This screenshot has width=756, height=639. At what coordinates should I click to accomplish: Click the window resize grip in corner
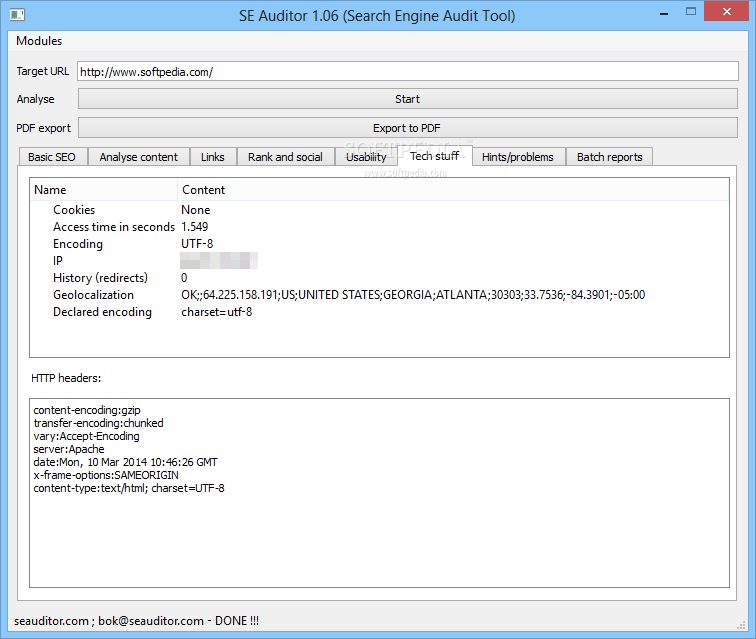(x=741, y=625)
